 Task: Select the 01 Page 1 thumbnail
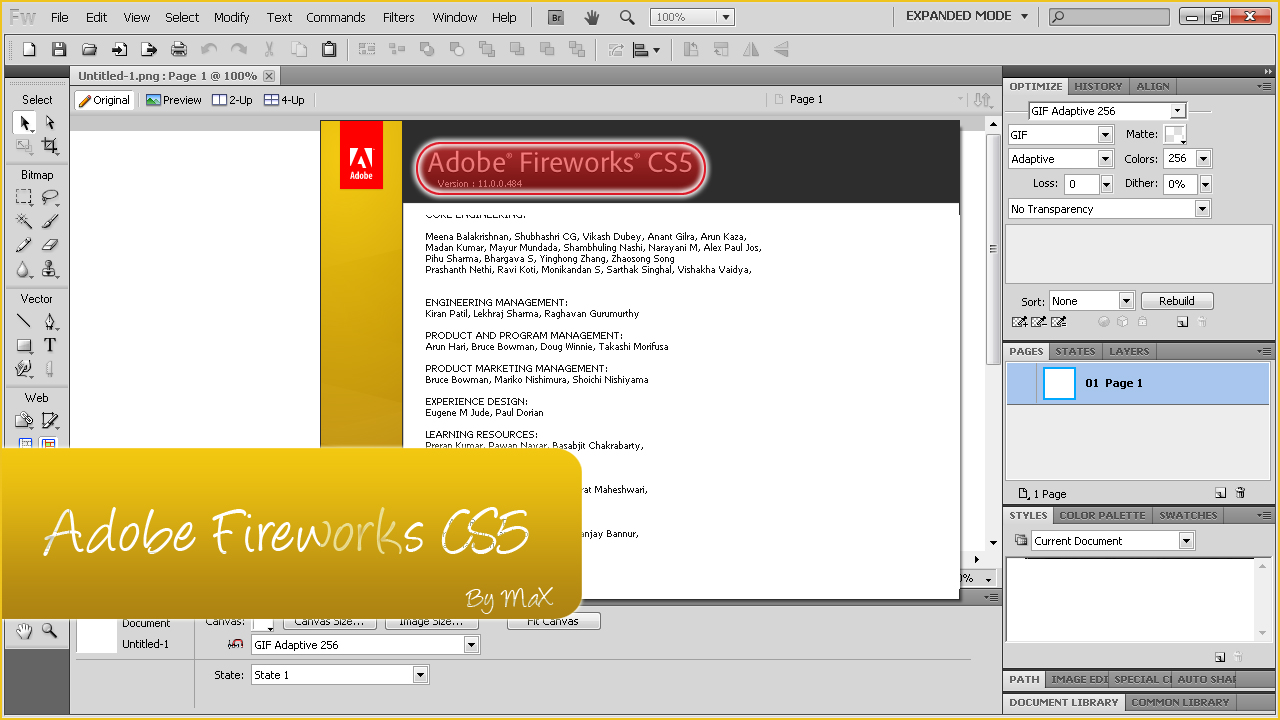[x=1059, y=384]
